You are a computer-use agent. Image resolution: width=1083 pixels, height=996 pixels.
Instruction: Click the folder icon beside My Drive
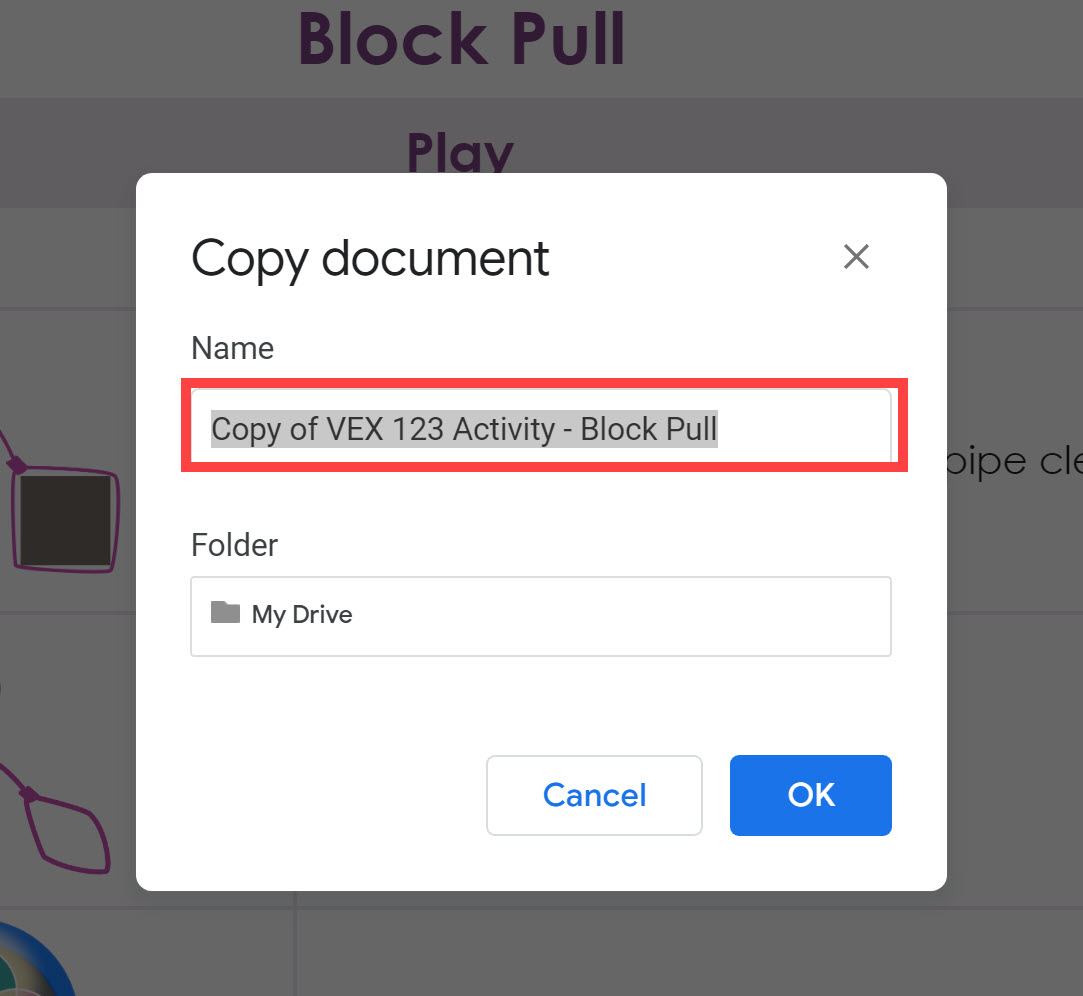pos(228,614)
